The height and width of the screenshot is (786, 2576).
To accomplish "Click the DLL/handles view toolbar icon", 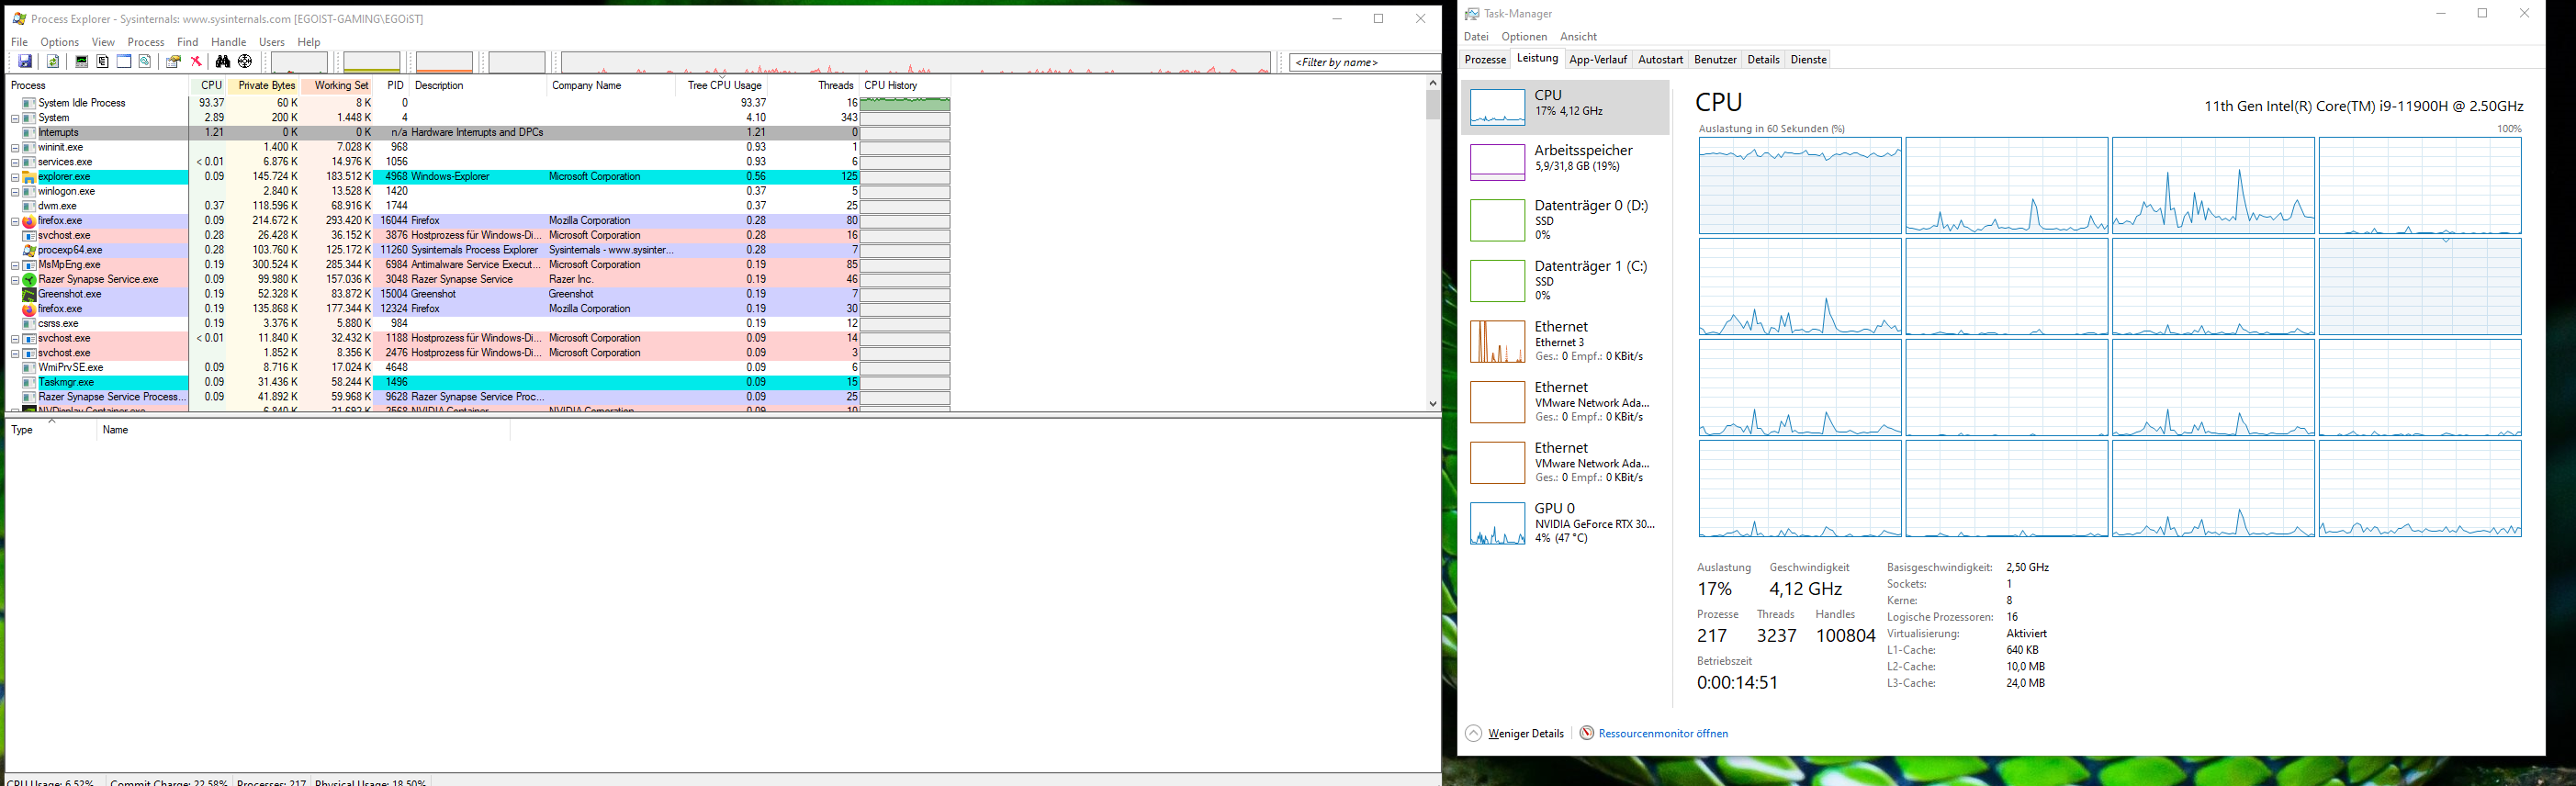I will (x=145, y=62).
